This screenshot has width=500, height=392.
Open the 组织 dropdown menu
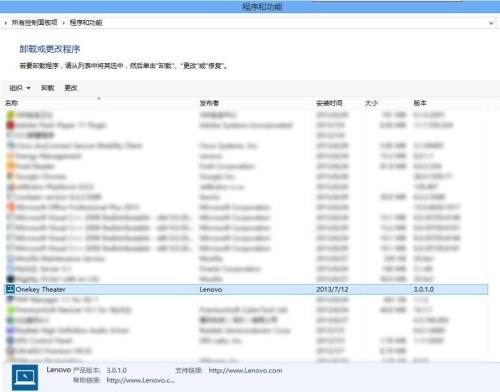click(20, 88)
